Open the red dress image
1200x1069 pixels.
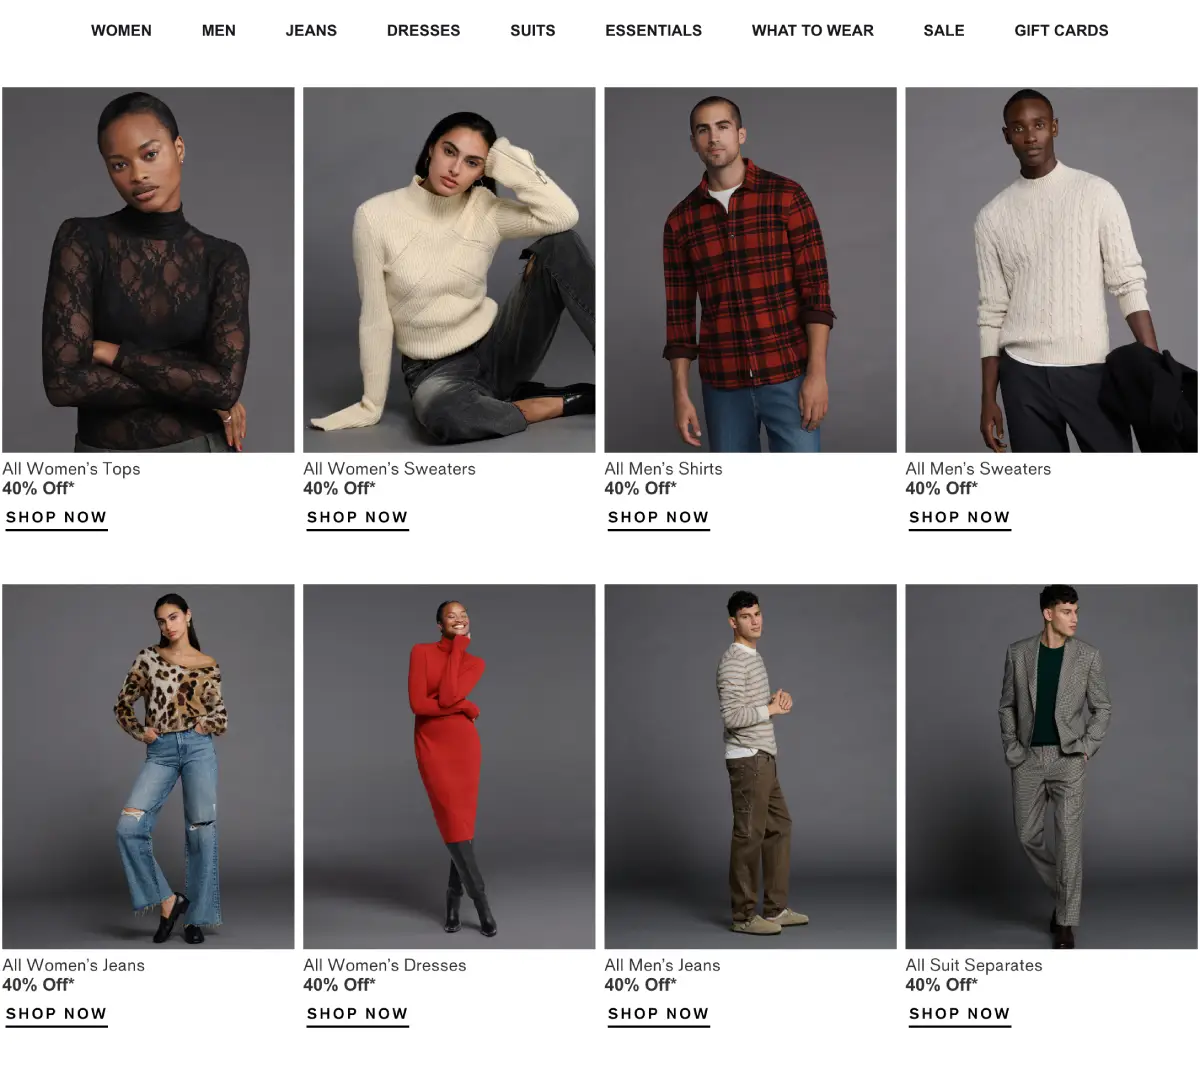pos(449,766)
